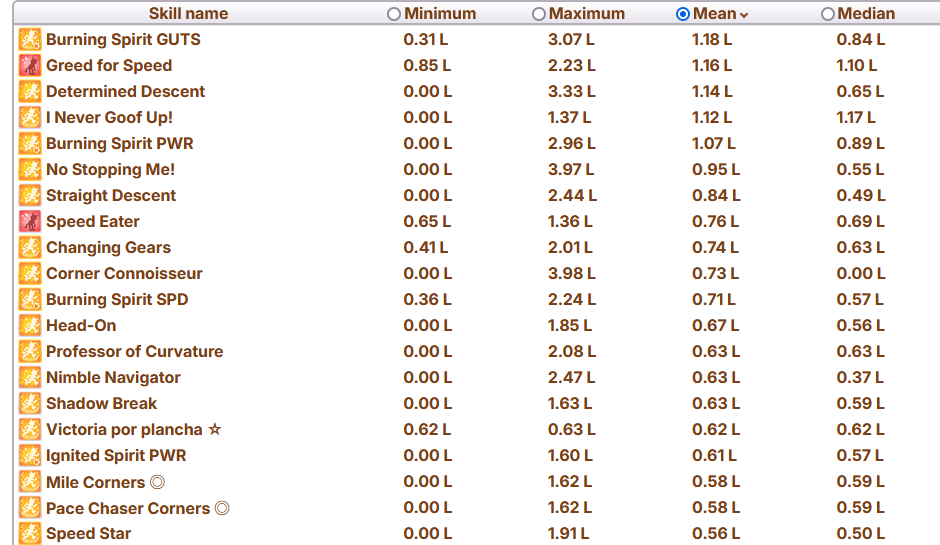Click the Determined Descent skill name
The image size is (940, 545).
coord(125,91)
